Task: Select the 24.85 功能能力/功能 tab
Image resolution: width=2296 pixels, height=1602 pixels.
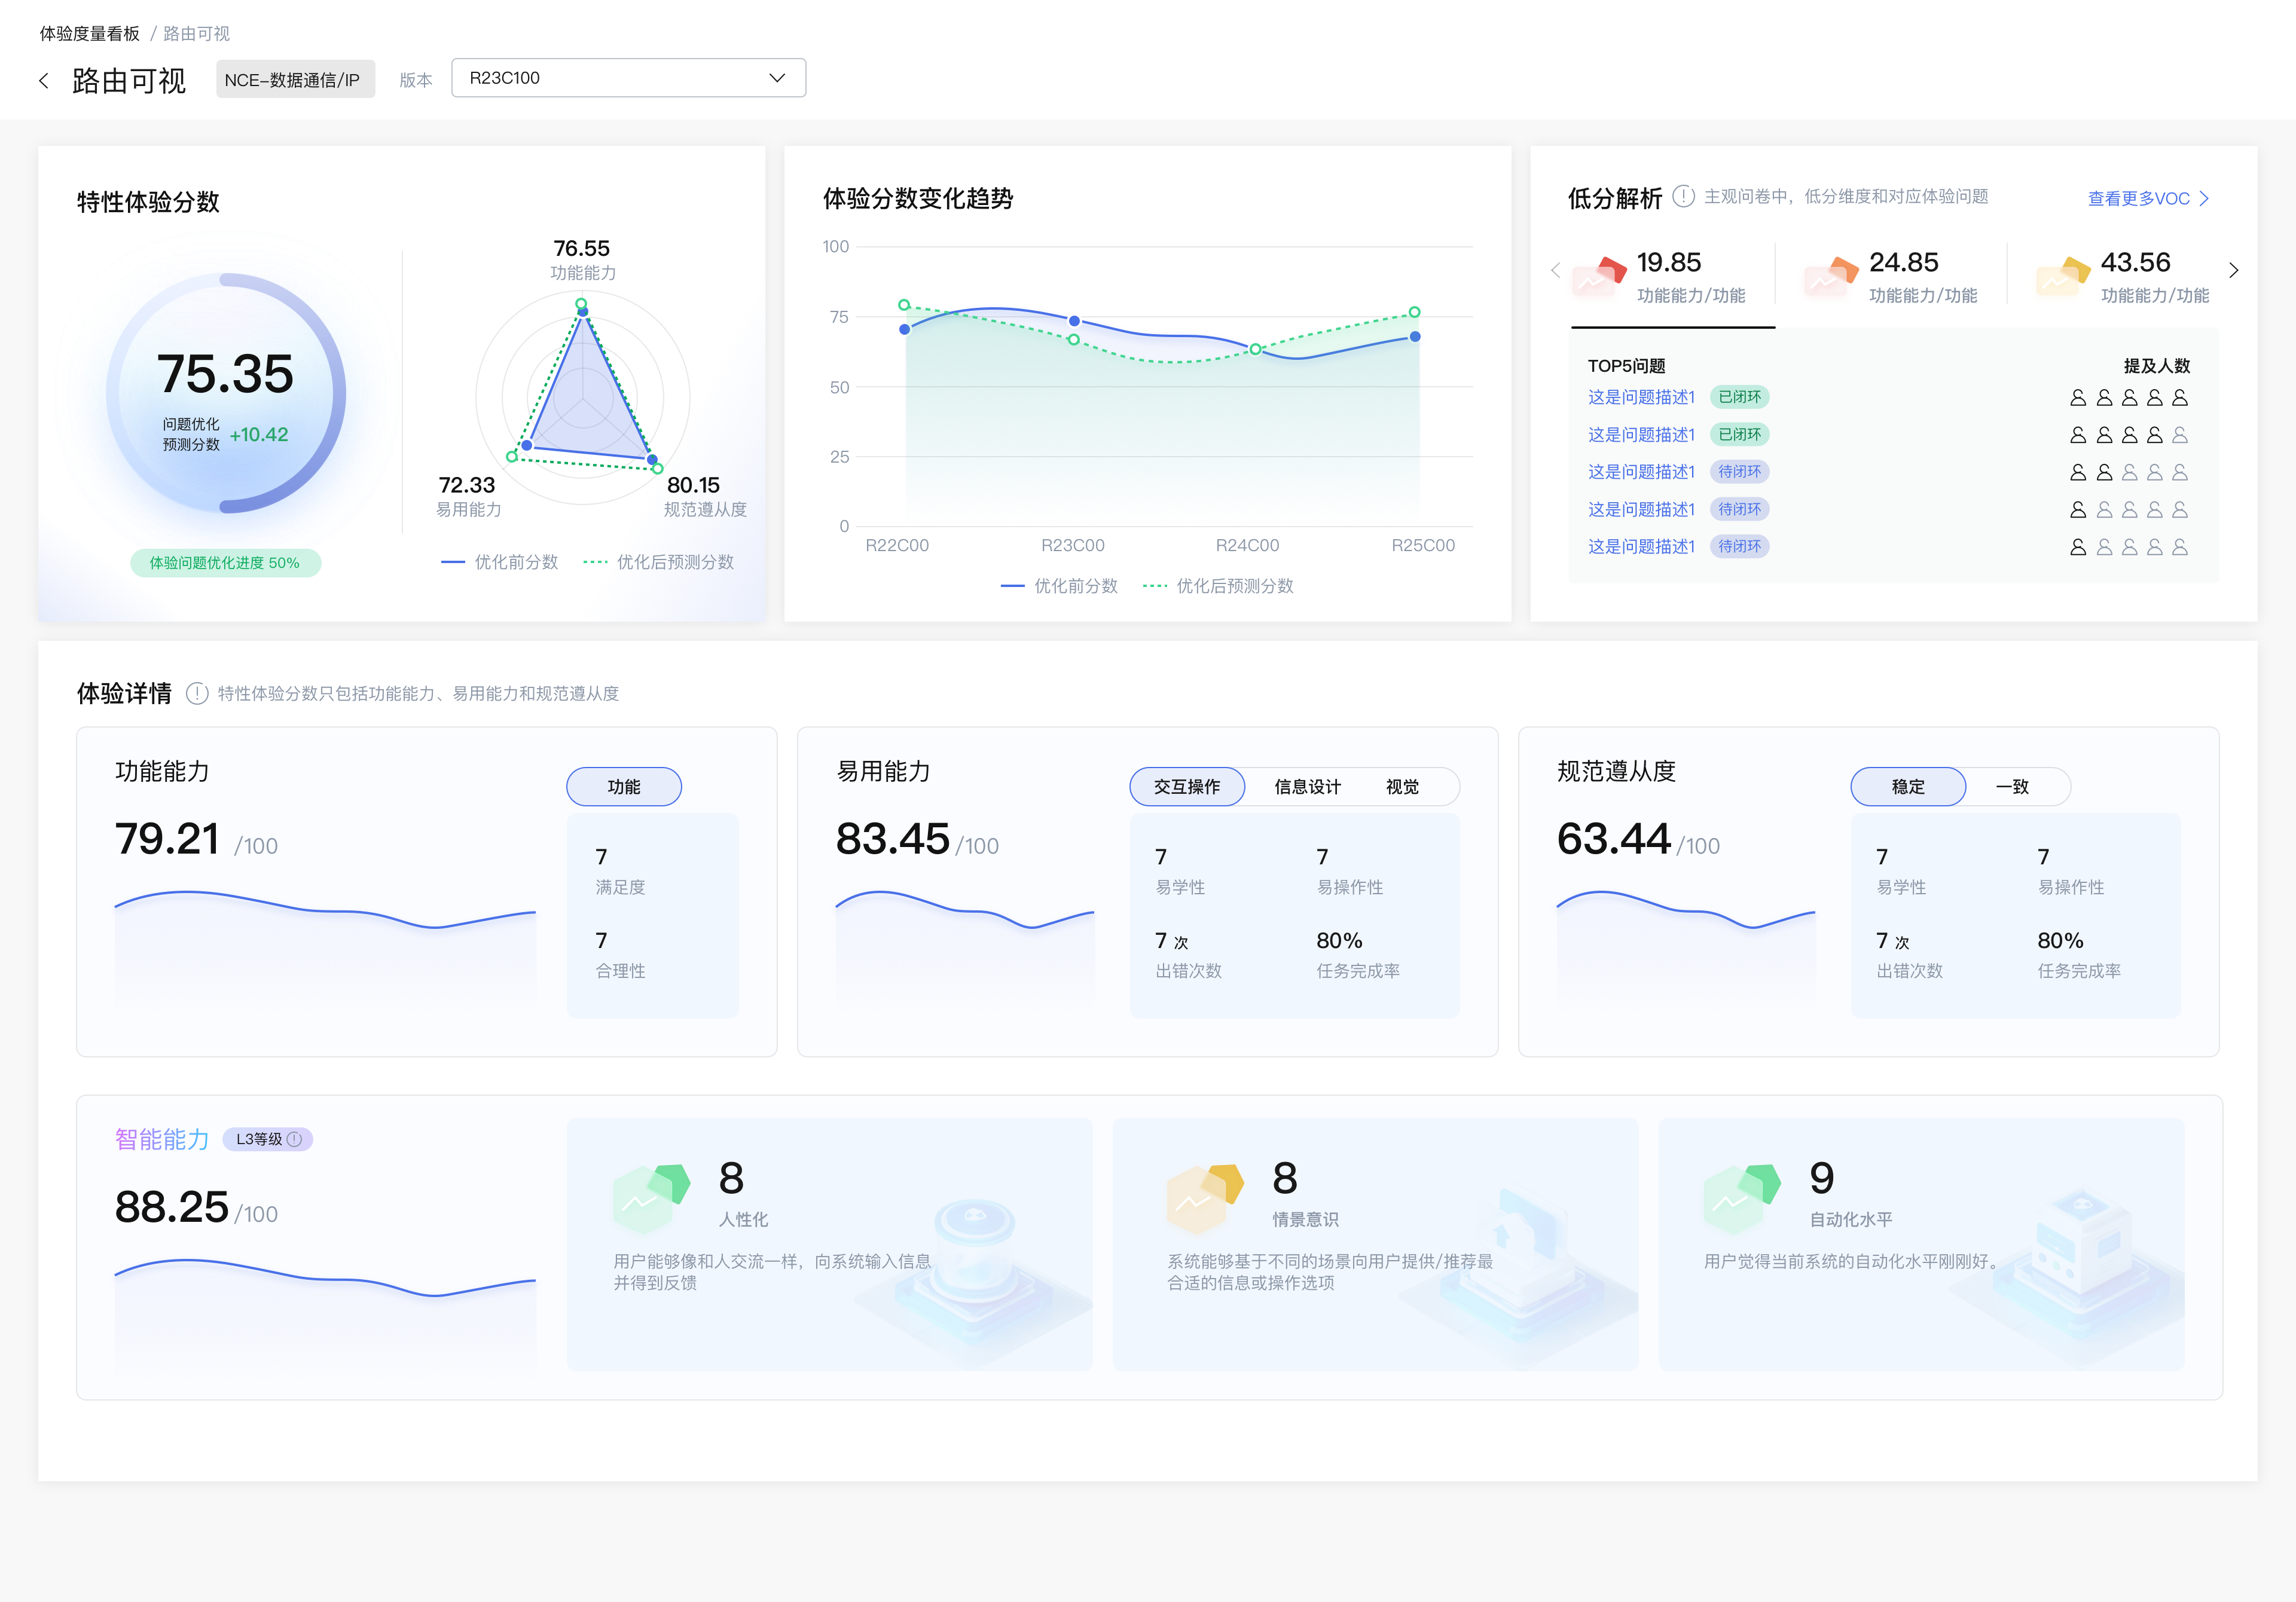Action: click(x=1891, y=277)
